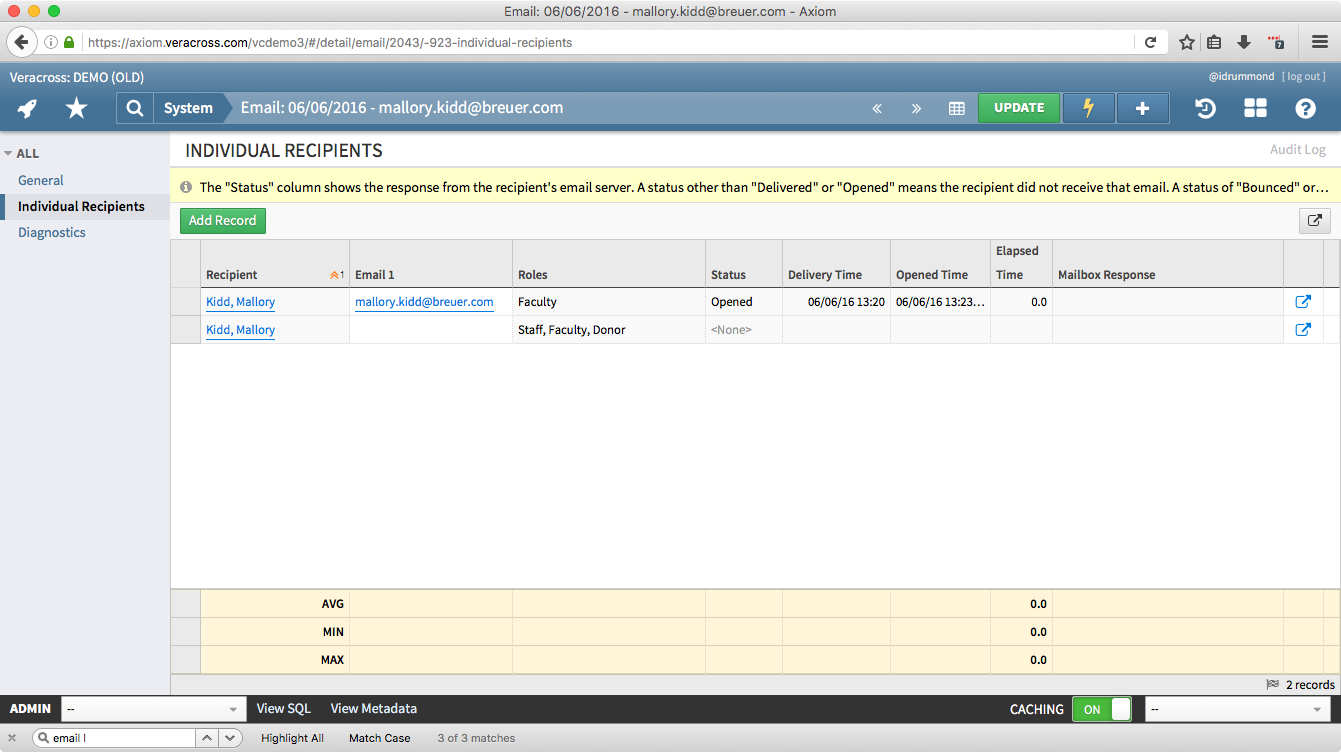The image size is (1341, 752).
Task: Click the green UPDATE button
Action: pos(1018,108)
